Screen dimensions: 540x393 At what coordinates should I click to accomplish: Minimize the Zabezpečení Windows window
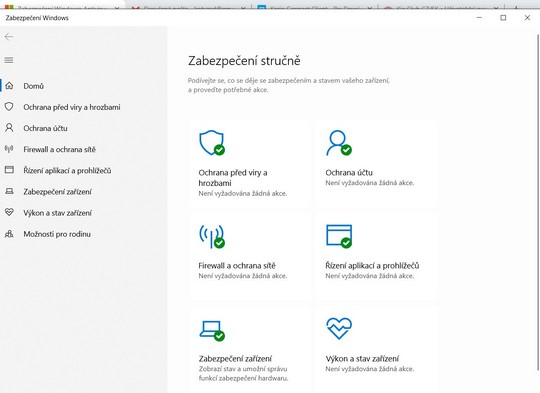[479, 18]
